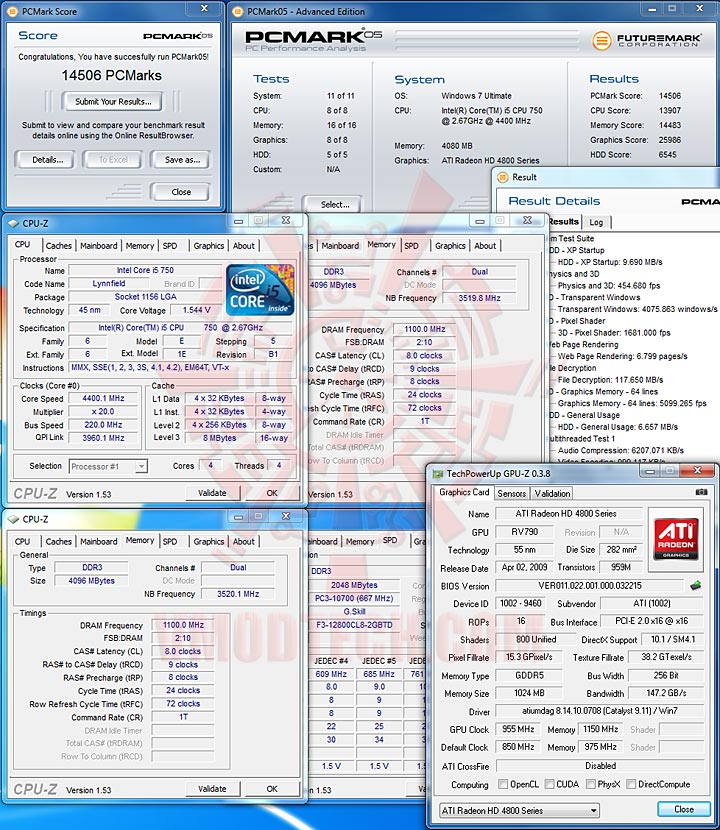Image resolution: width=720 pixels, height=830 pixels.
Task: Toggle the CUDA checkbox in GPU-Z
Action: pyautogui.click(x=550, y=784)
